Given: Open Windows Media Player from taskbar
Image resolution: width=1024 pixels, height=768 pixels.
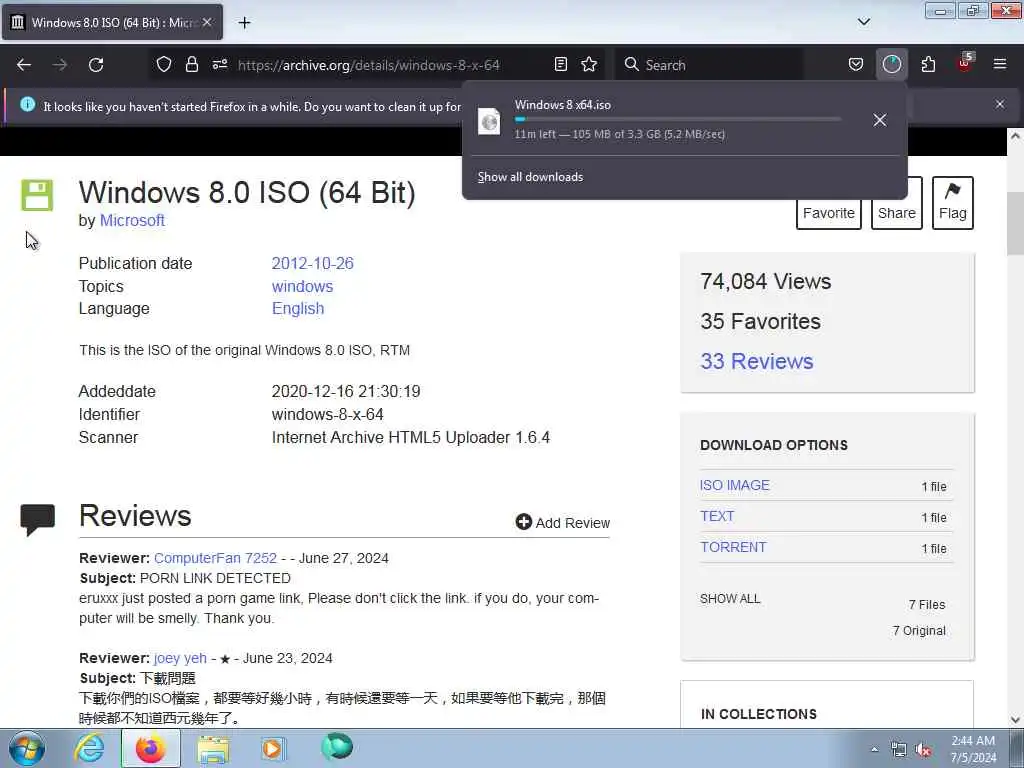Looking at the screenshot, I should pos(272,748).
